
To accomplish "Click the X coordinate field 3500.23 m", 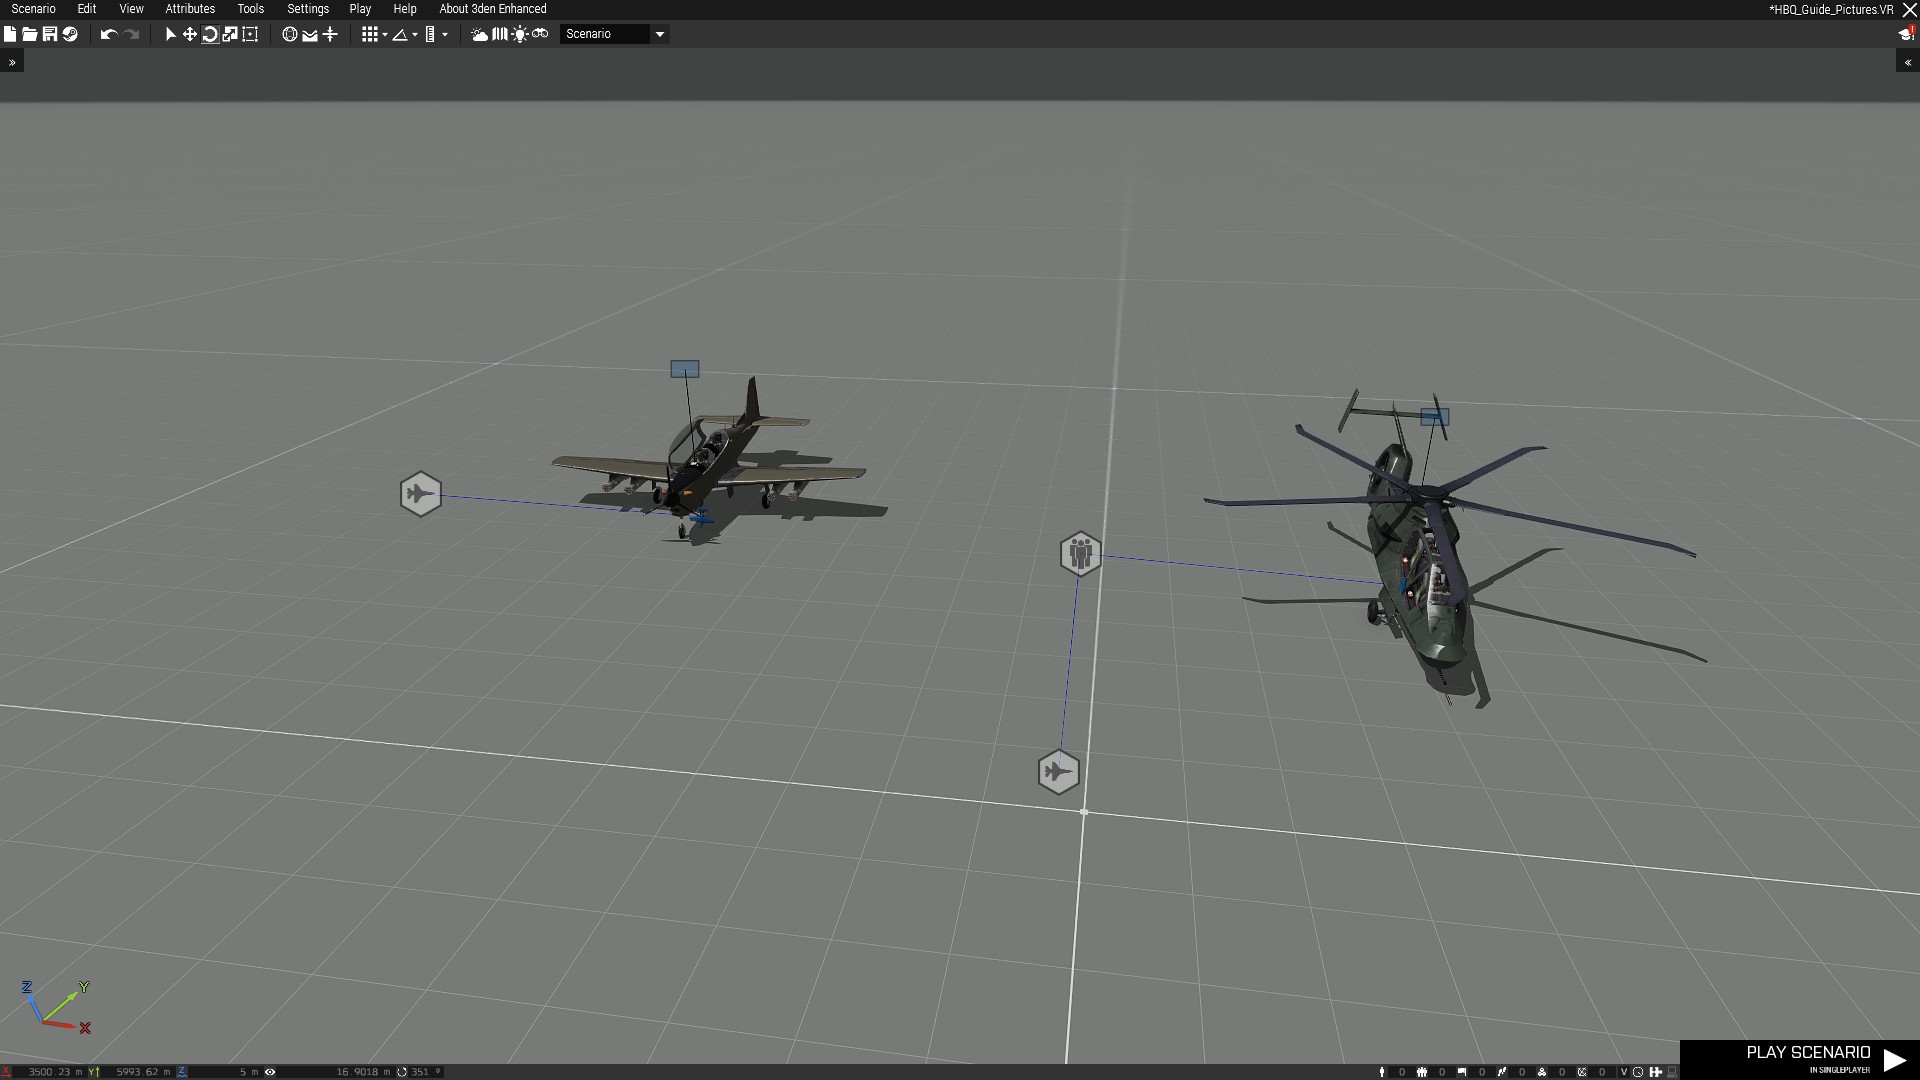I will pos(50,1072).
